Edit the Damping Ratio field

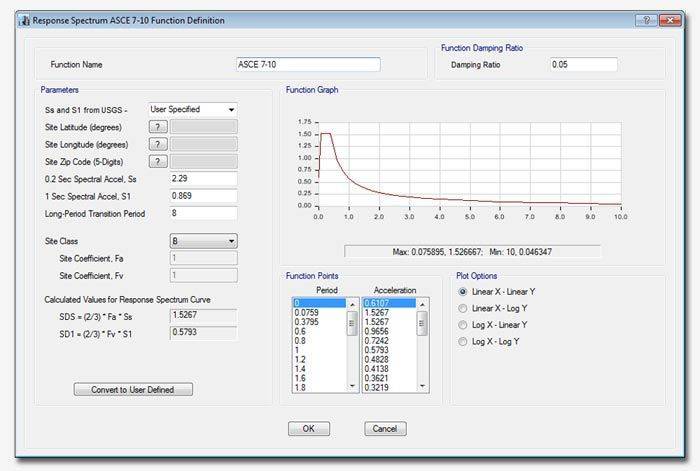(584, 64)
